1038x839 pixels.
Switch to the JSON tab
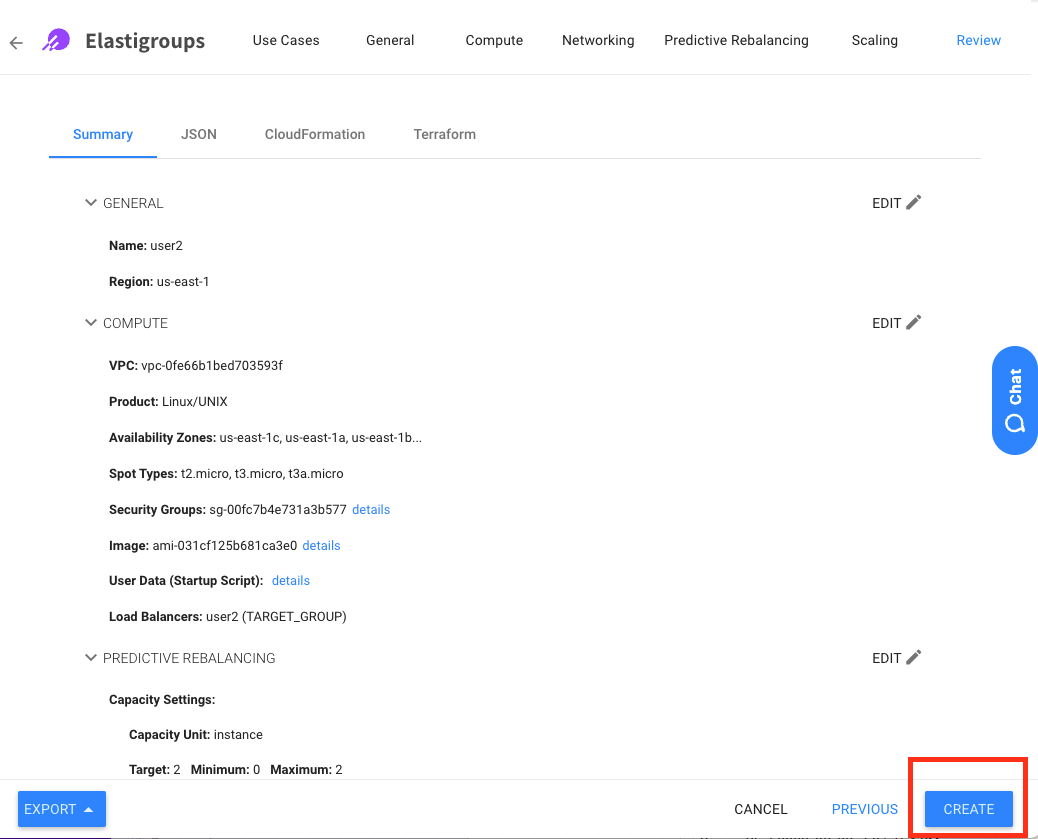(x=199, y=134)
